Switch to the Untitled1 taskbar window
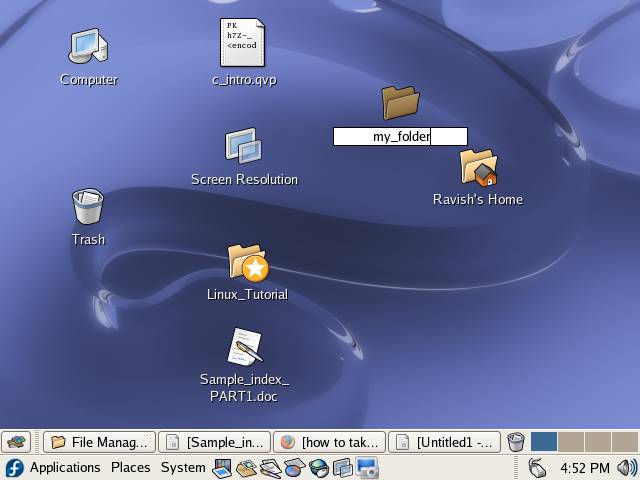The height and width of the screenshot is (480, 640). [443, 442]
